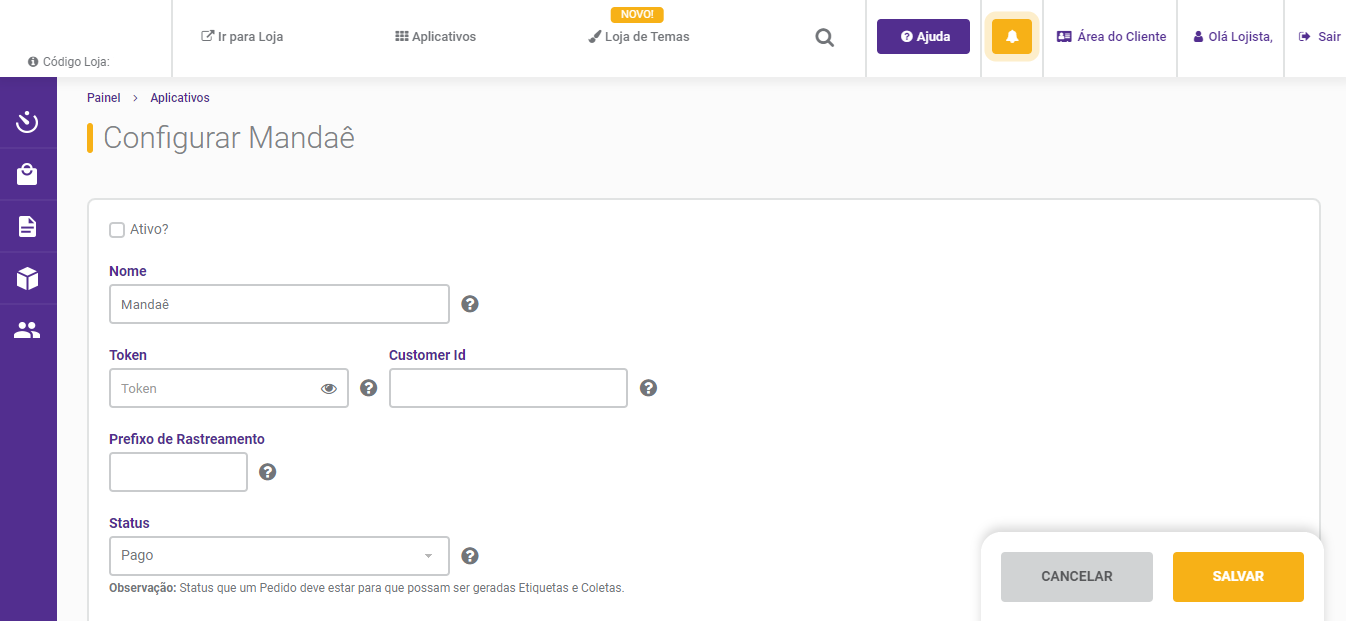Image resolution: width=1346 pixels, height=621 pixels.
Task: Toggle Token visibility with the eye icon
Action: pyautogui.click(x=329, y=389)
